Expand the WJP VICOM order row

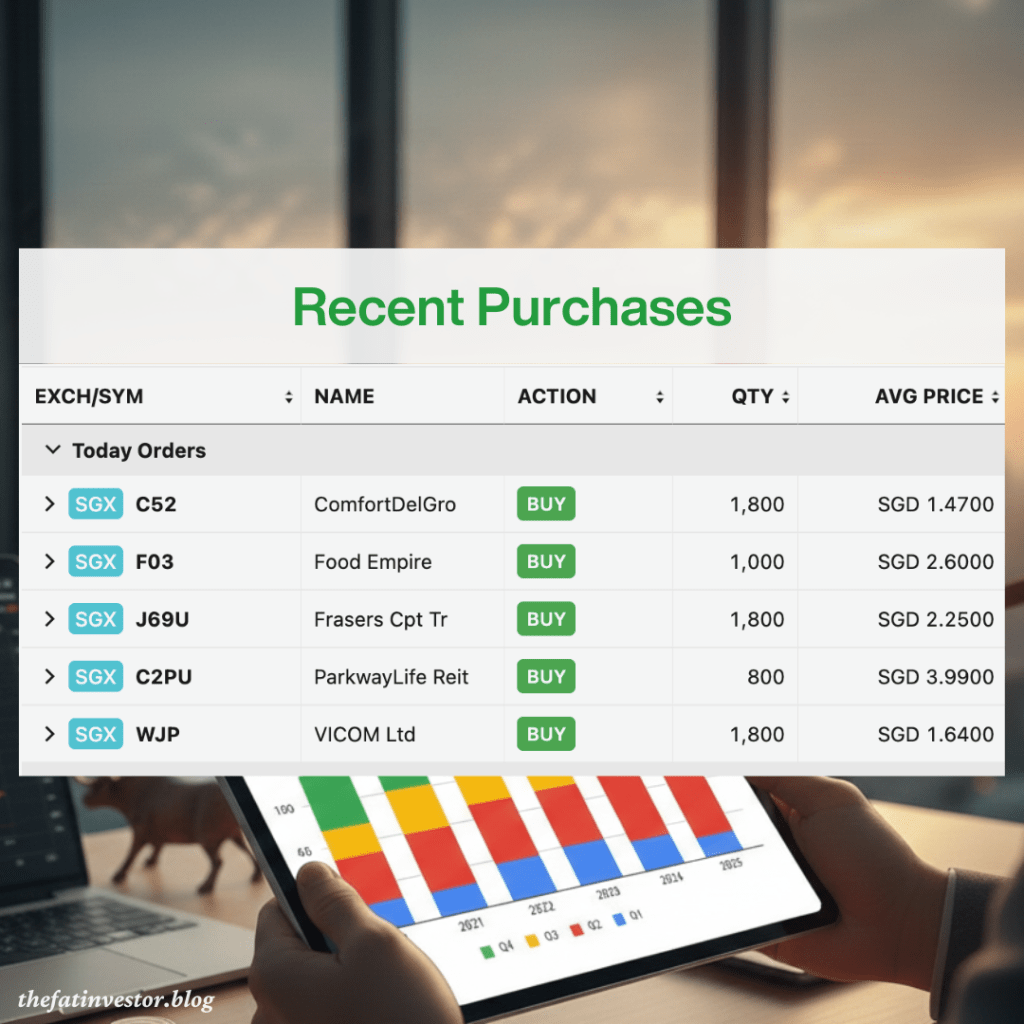(x=49, y=734)
